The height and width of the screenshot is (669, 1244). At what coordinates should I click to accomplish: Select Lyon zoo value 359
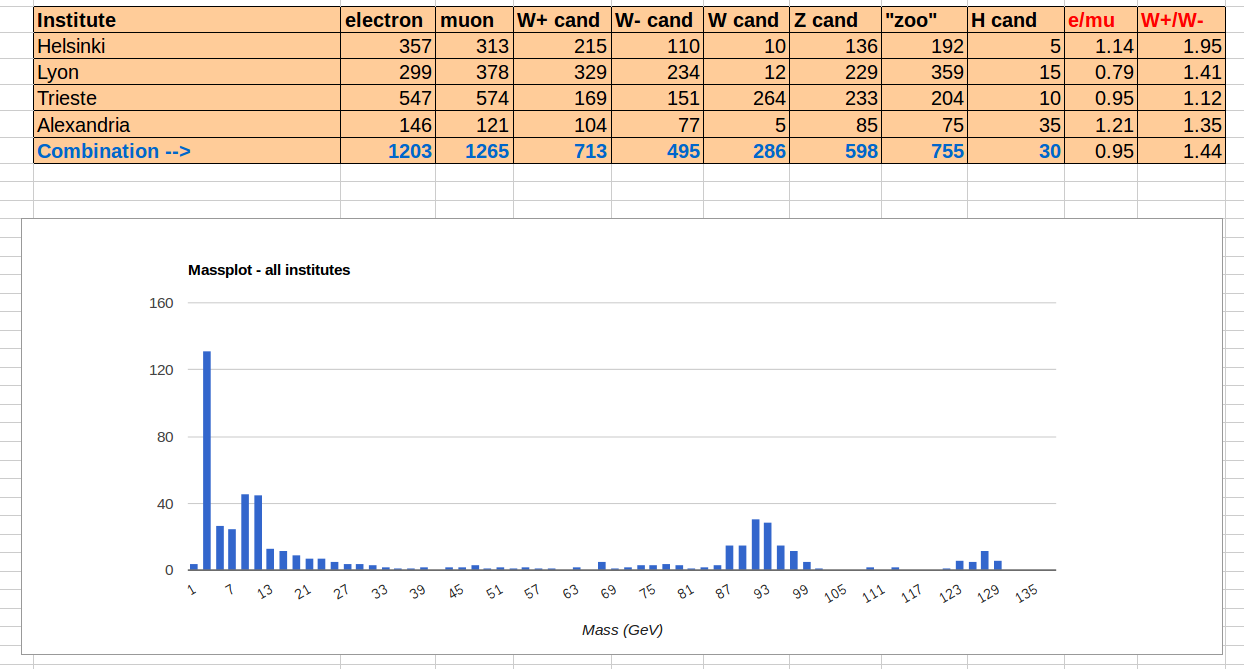pyautogui.click(x=924, y=72)
